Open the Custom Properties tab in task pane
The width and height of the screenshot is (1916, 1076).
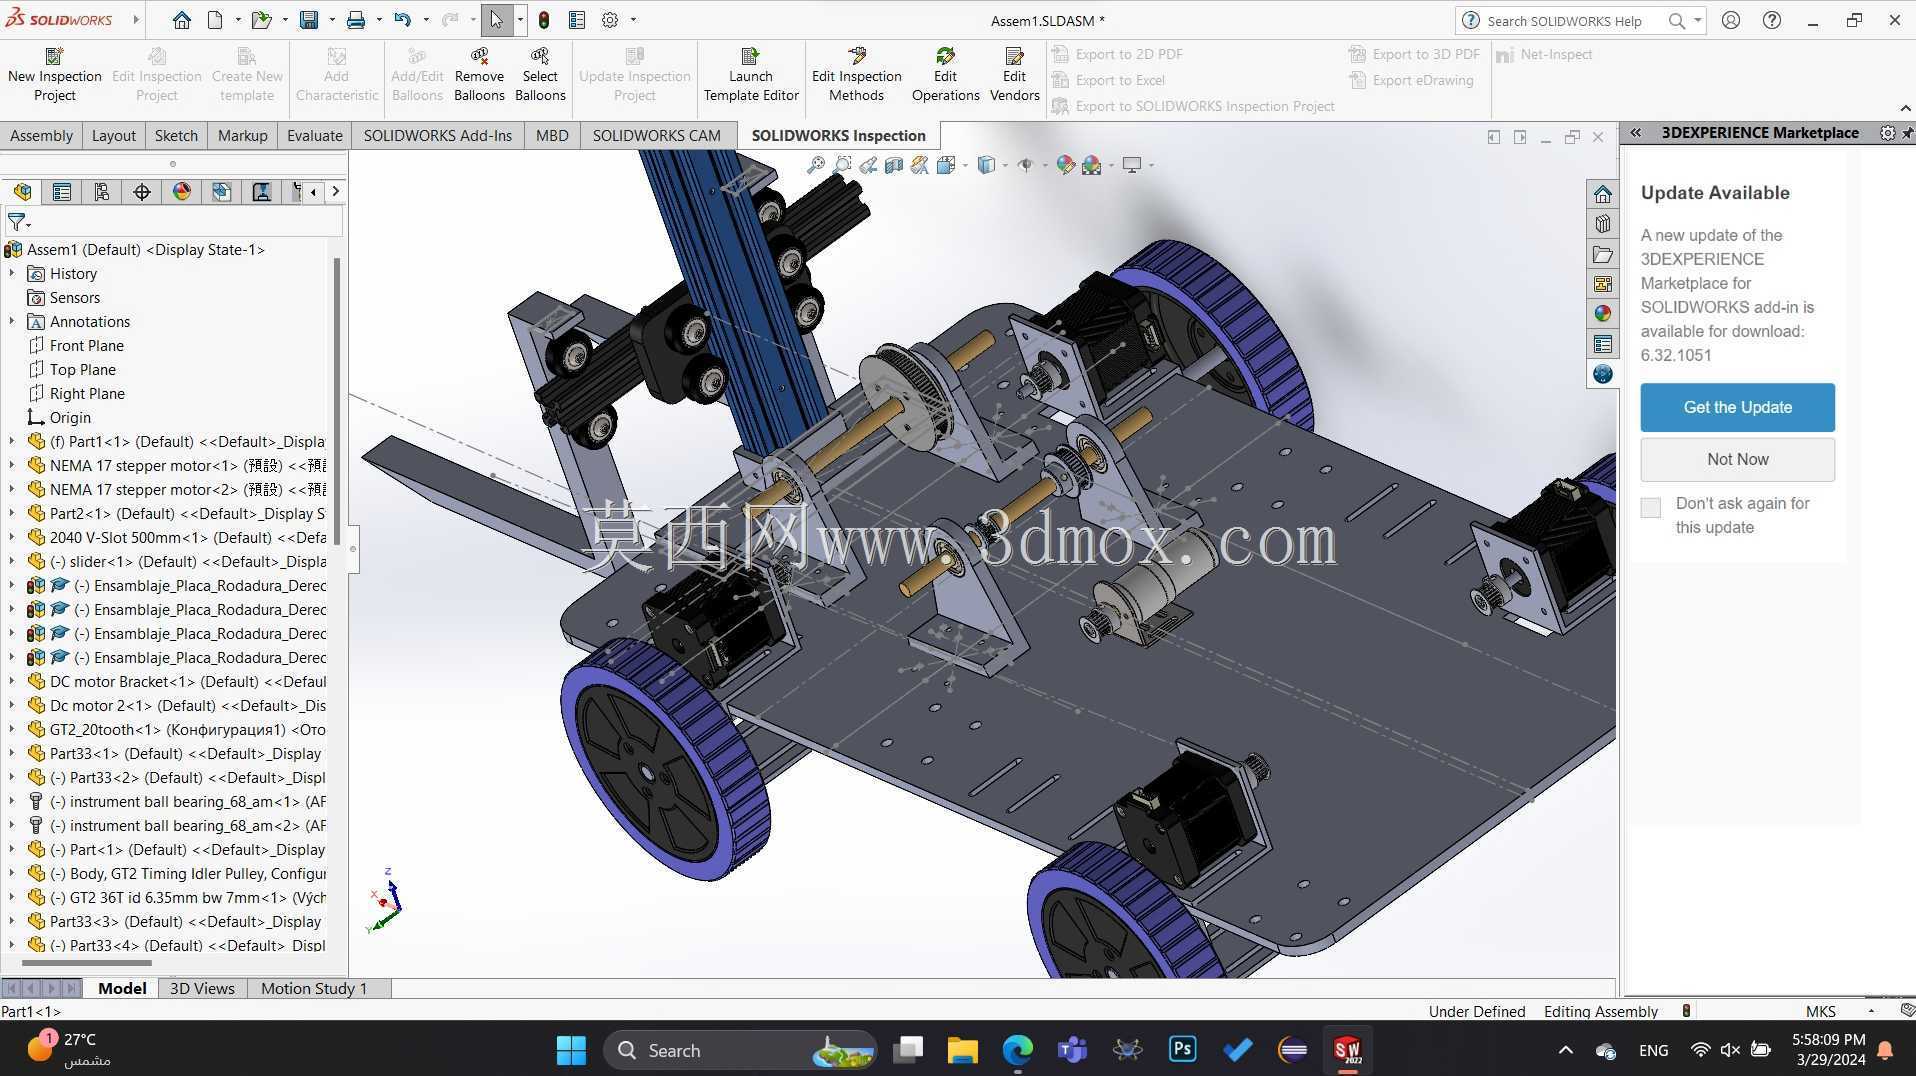point(1603,344)
